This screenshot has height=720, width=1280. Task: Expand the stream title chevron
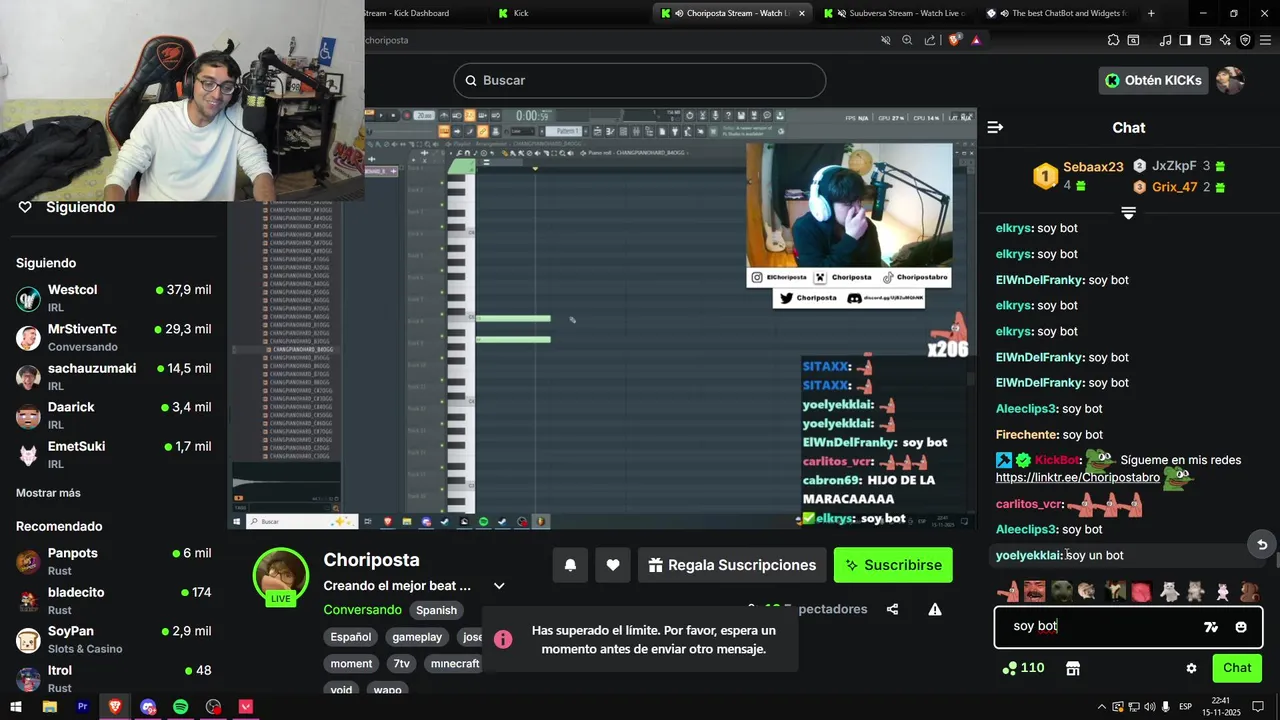click(x=499, y=586)
